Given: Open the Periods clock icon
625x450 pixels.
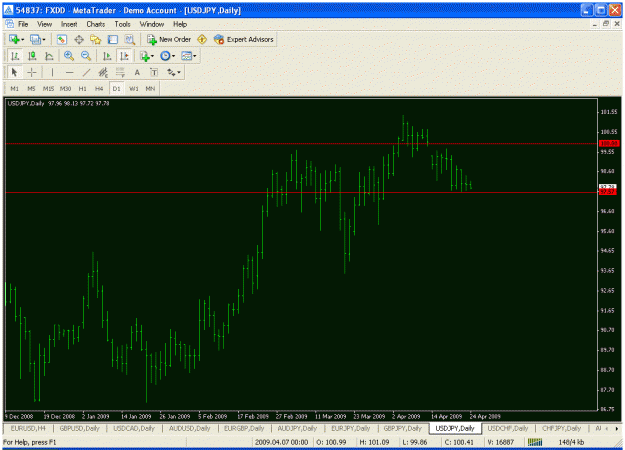Looking at the screenshot, I should click(165, 56).
